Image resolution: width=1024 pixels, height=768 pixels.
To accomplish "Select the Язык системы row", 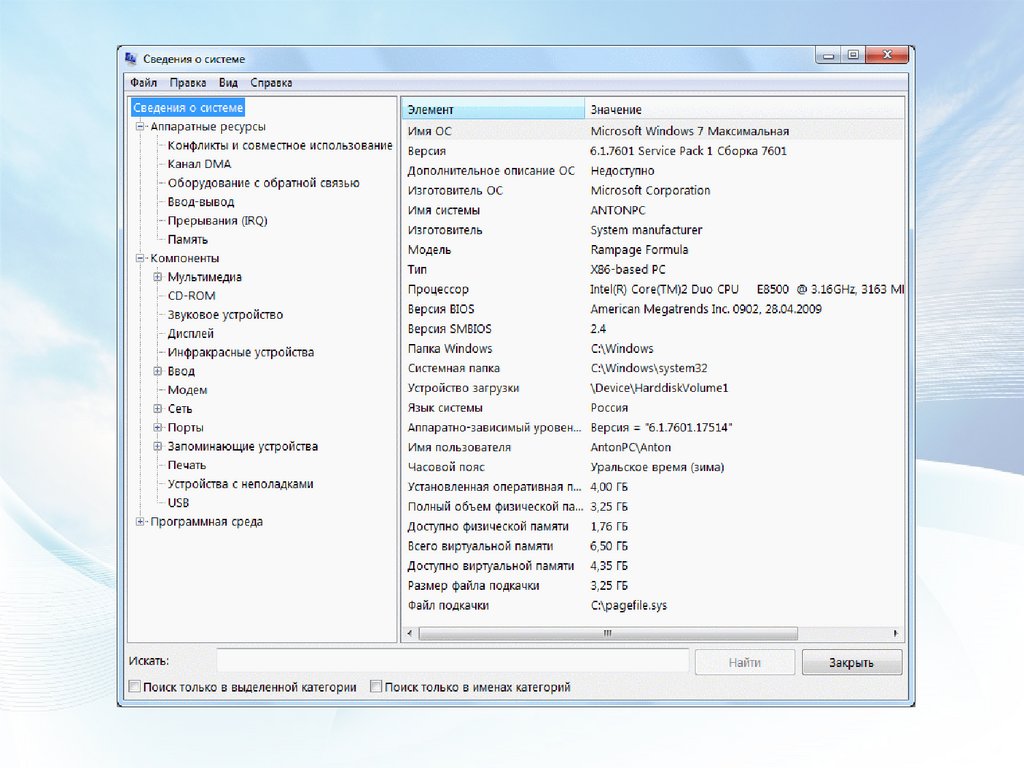I will [653, 408].
